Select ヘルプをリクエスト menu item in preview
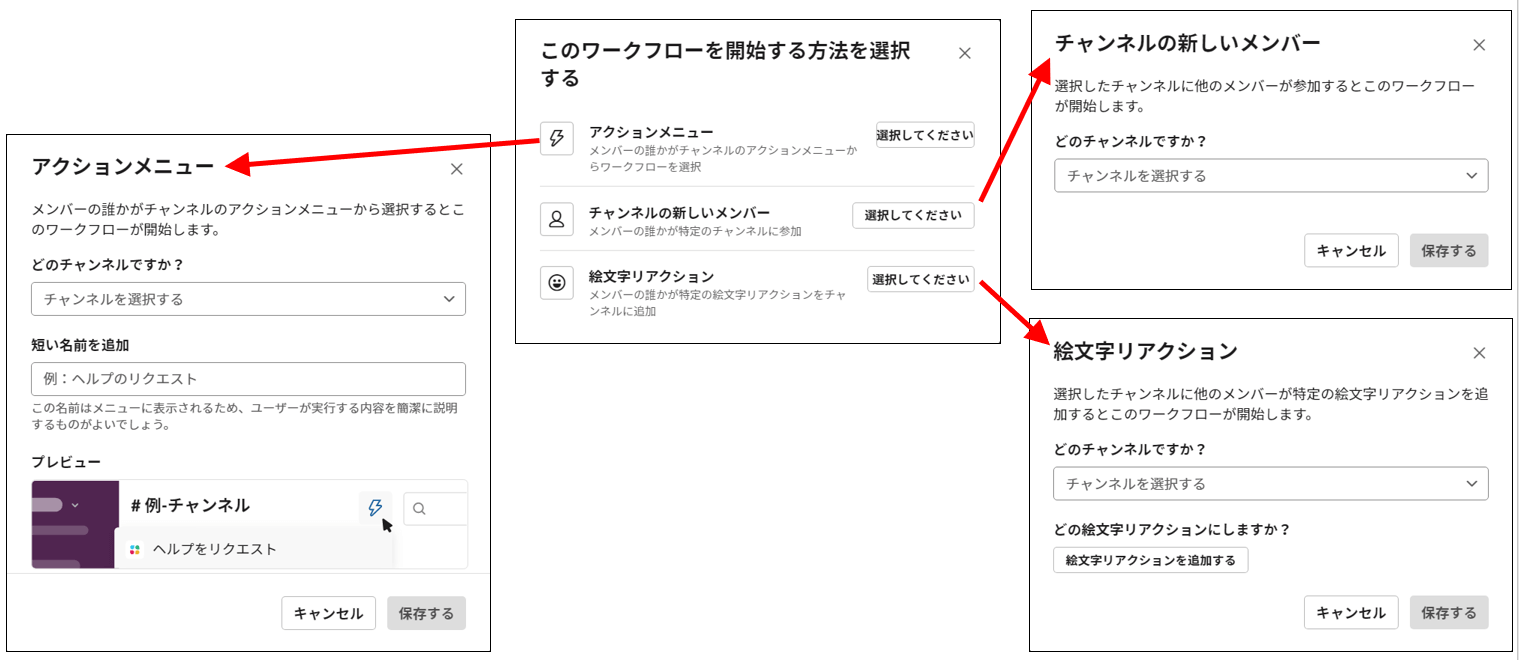 click(214, 549)
